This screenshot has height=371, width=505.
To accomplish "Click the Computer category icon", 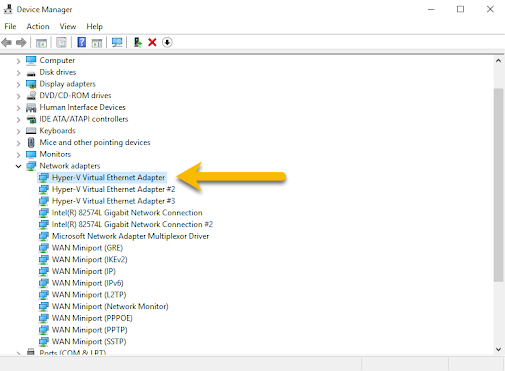I will click(x=31, y=60).
